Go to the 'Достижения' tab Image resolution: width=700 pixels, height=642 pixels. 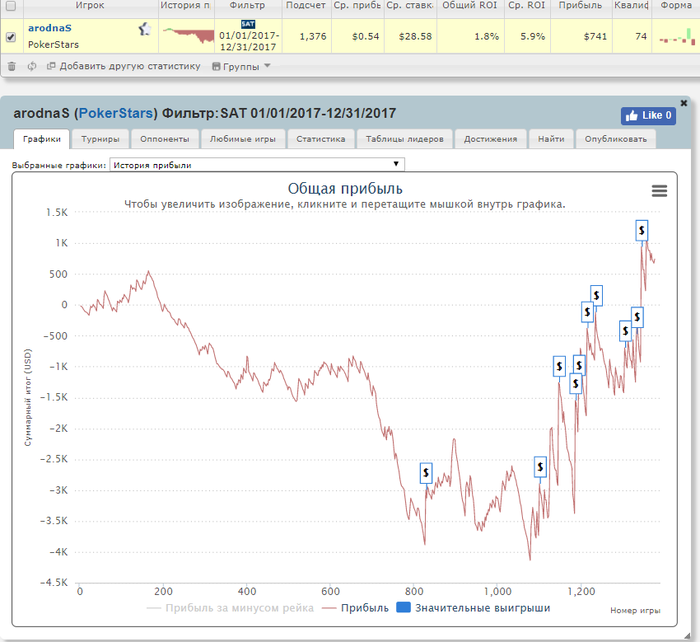(490, 139)
